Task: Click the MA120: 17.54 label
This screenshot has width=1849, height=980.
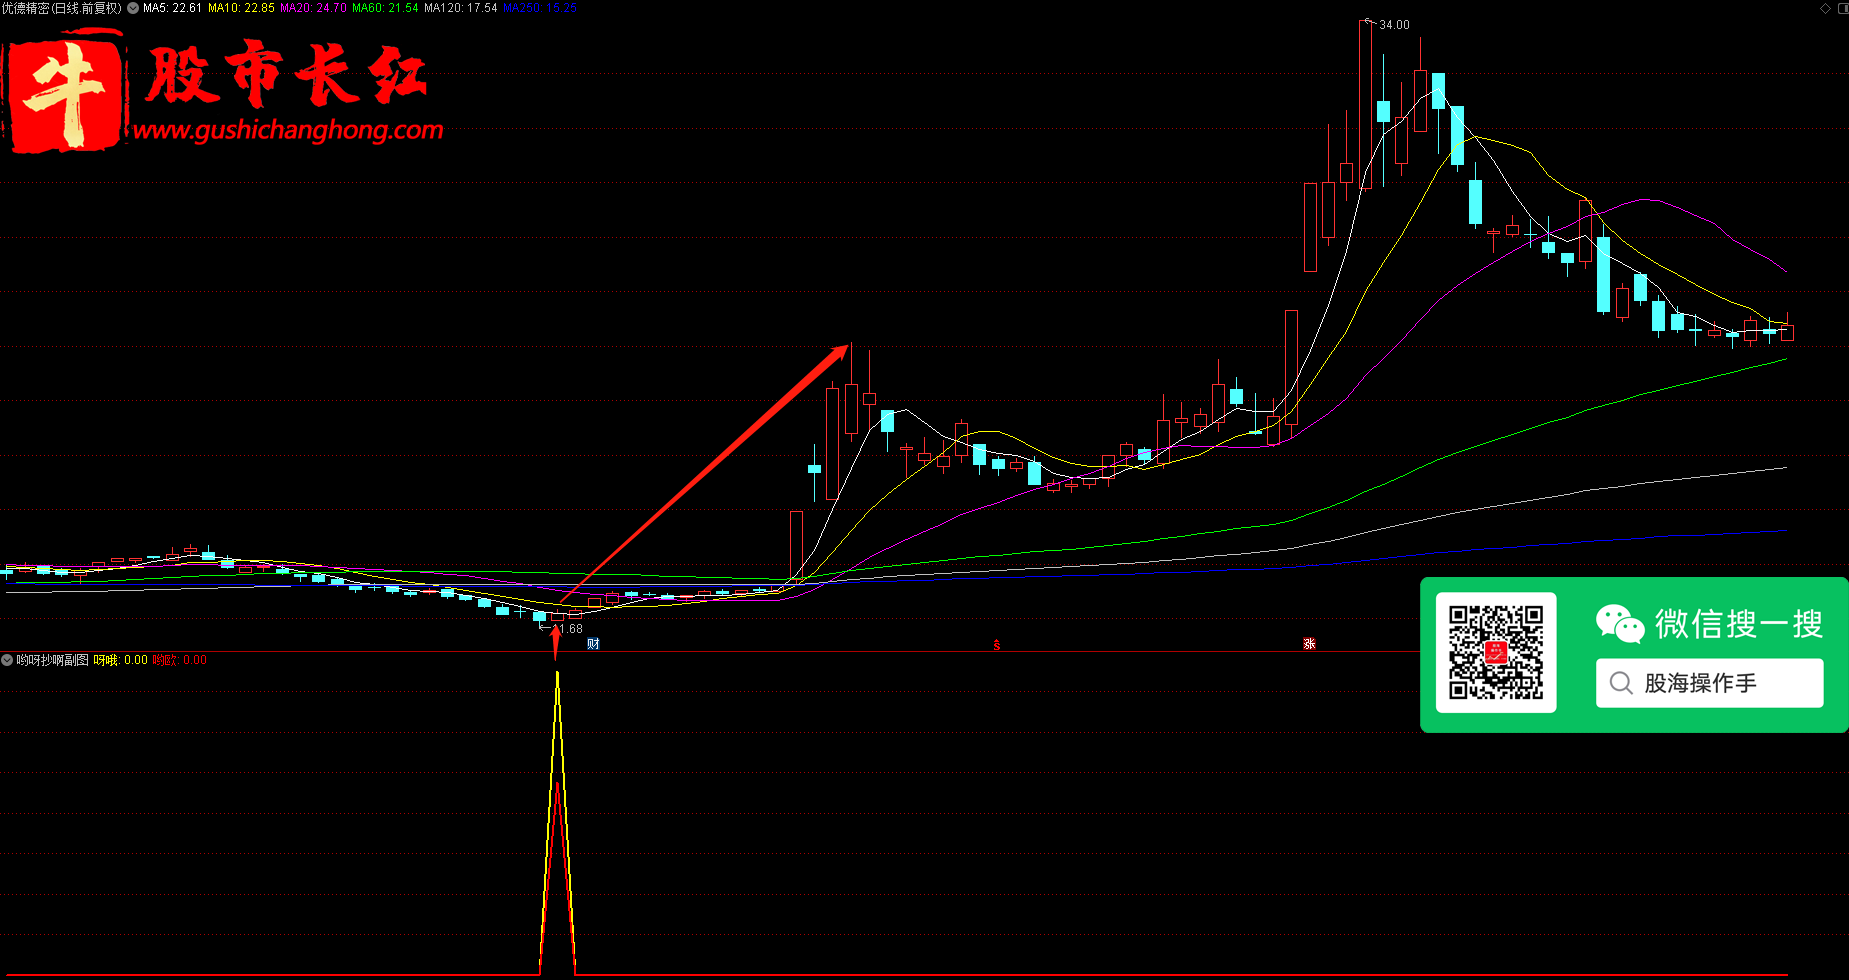Action: click(x=460, y=8)
